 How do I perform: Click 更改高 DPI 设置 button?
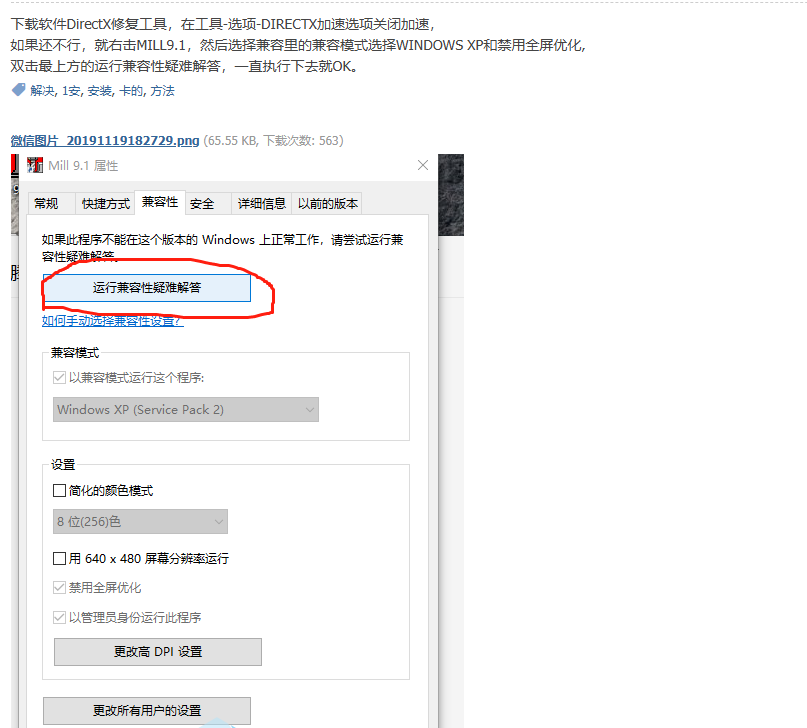[x=157, y=652]
